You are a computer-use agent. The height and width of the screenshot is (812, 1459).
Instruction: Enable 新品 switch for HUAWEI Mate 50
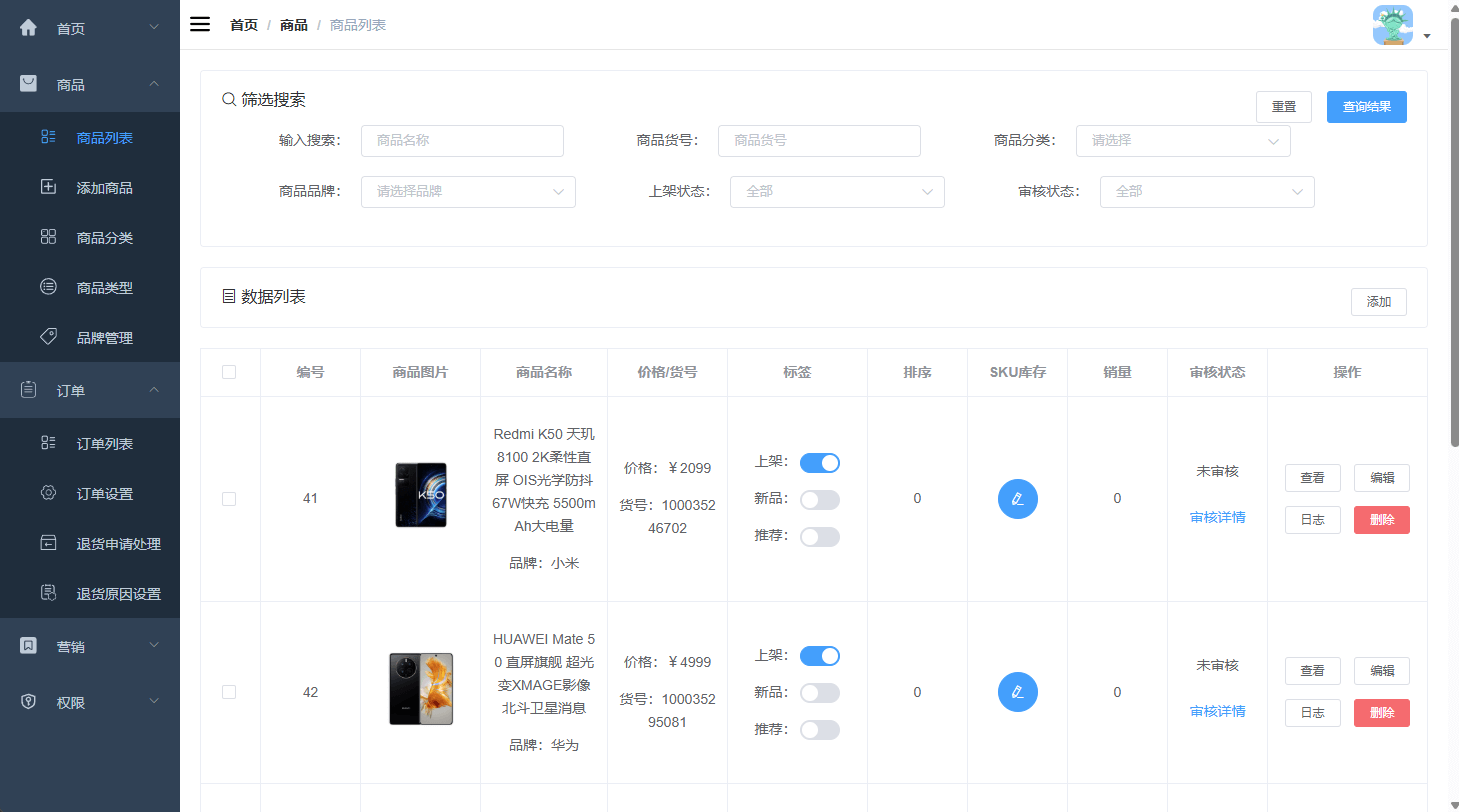(819, 693)
